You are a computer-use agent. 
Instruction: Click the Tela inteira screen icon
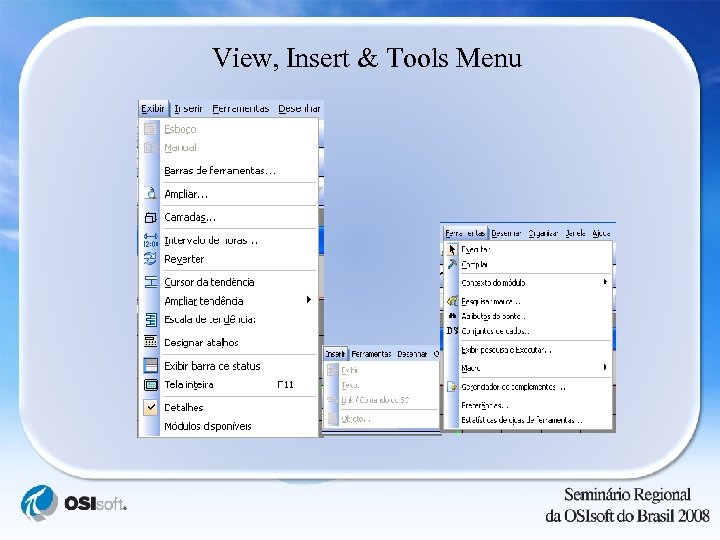point(151,385)
